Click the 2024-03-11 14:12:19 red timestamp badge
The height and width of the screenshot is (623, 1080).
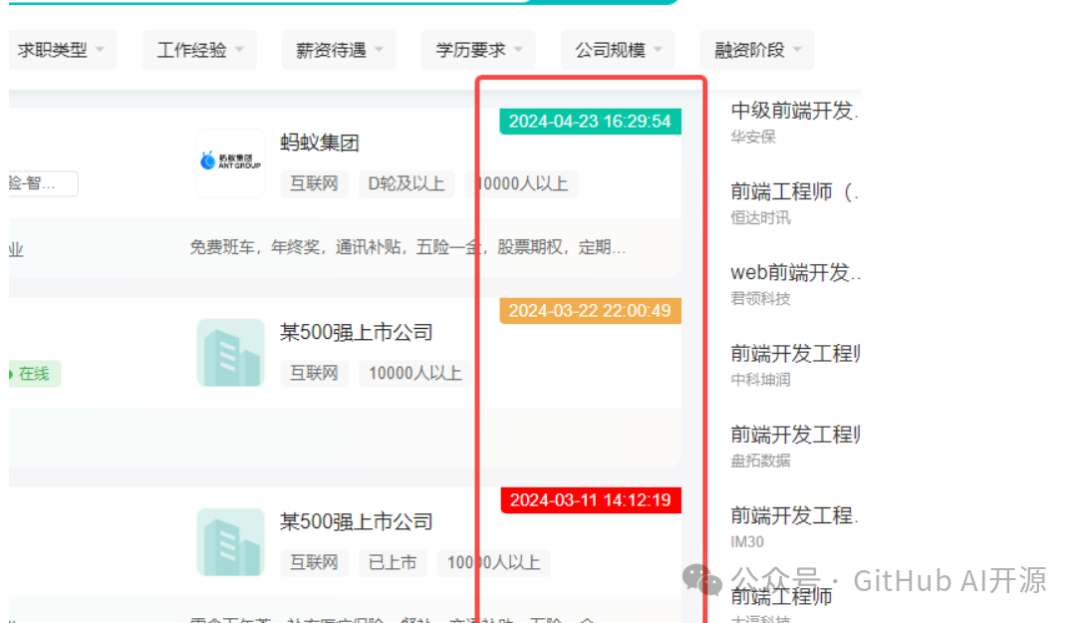click(590, 500)
